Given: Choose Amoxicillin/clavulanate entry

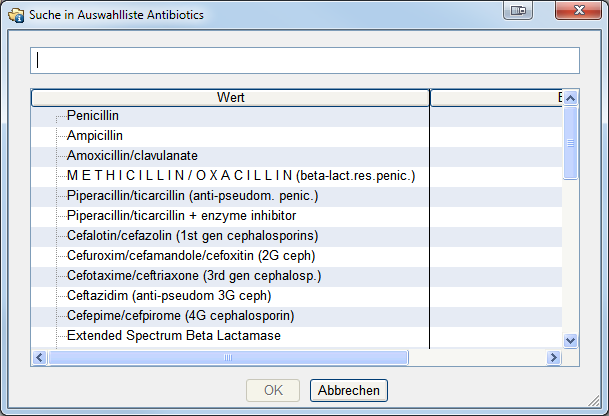Looking at the screenshot, I should tap(132, 156).
